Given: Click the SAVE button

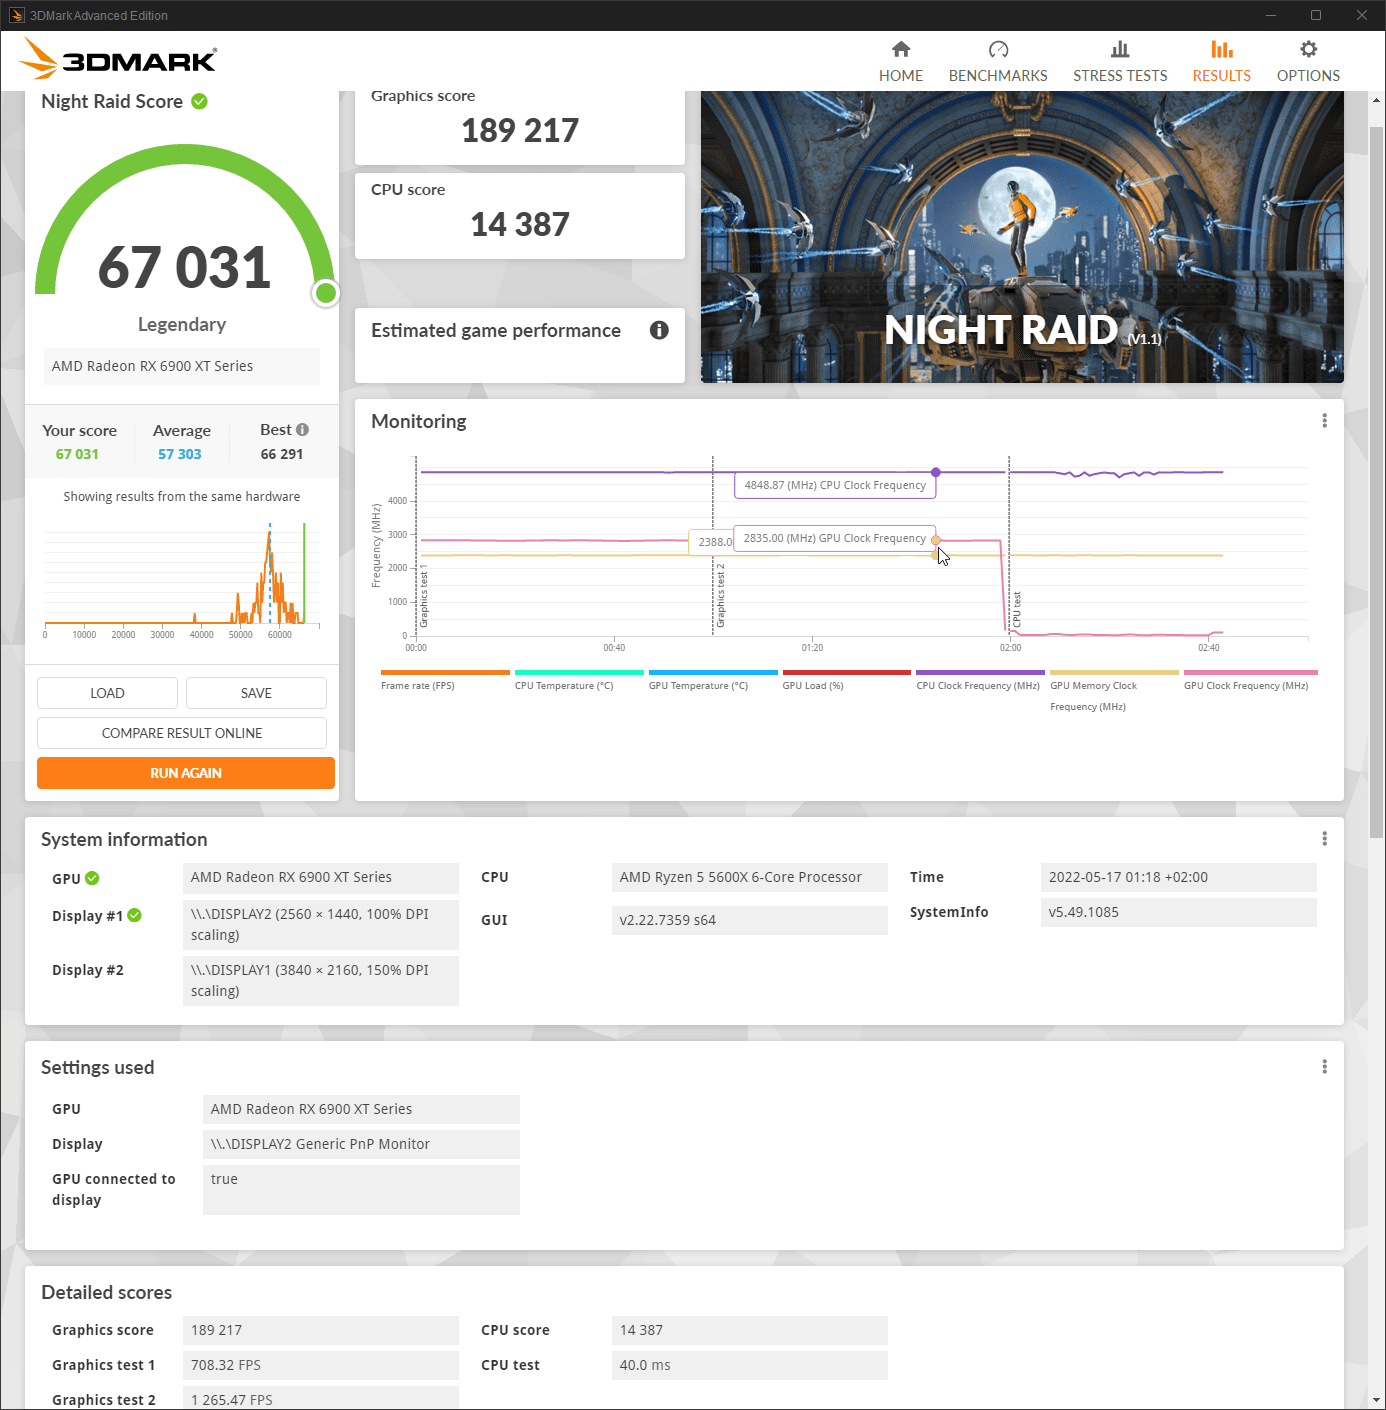Looking at the screenshot, I should [x=256, y=693].
